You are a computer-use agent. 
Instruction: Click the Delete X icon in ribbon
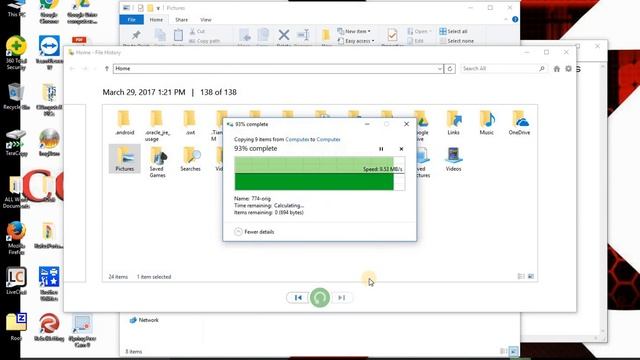point(284,35)
